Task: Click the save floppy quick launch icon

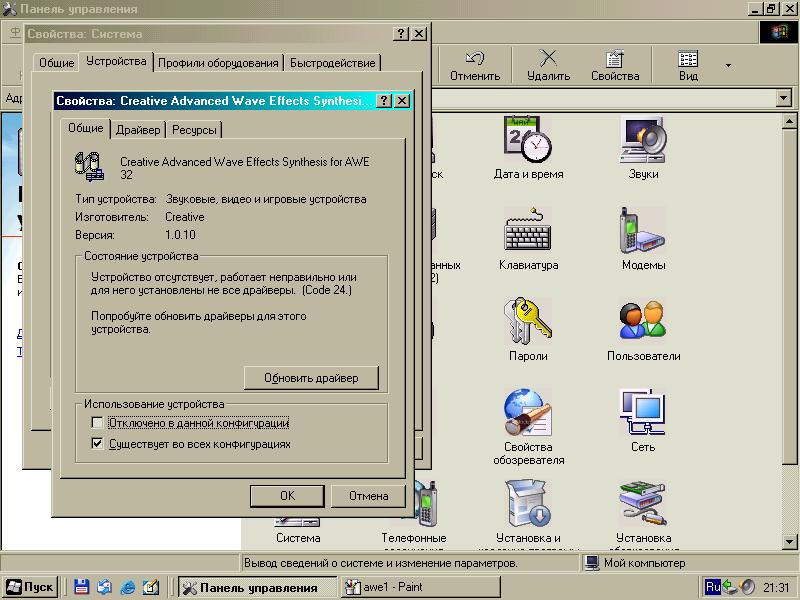Action: (x=82, y=587)
